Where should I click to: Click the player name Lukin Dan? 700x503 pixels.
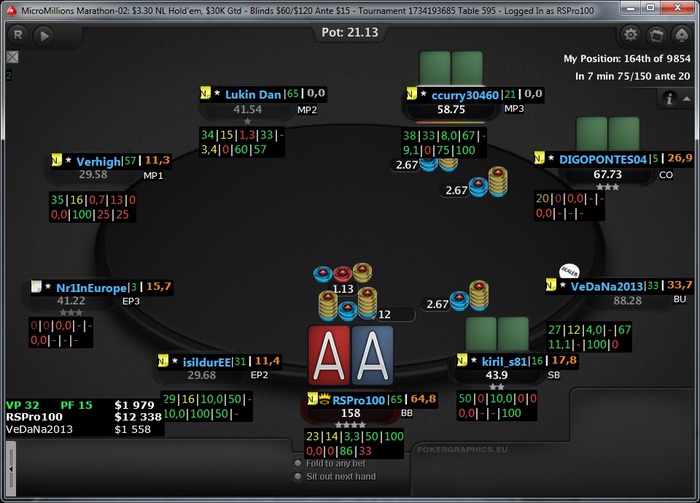[x=253, y=94]
